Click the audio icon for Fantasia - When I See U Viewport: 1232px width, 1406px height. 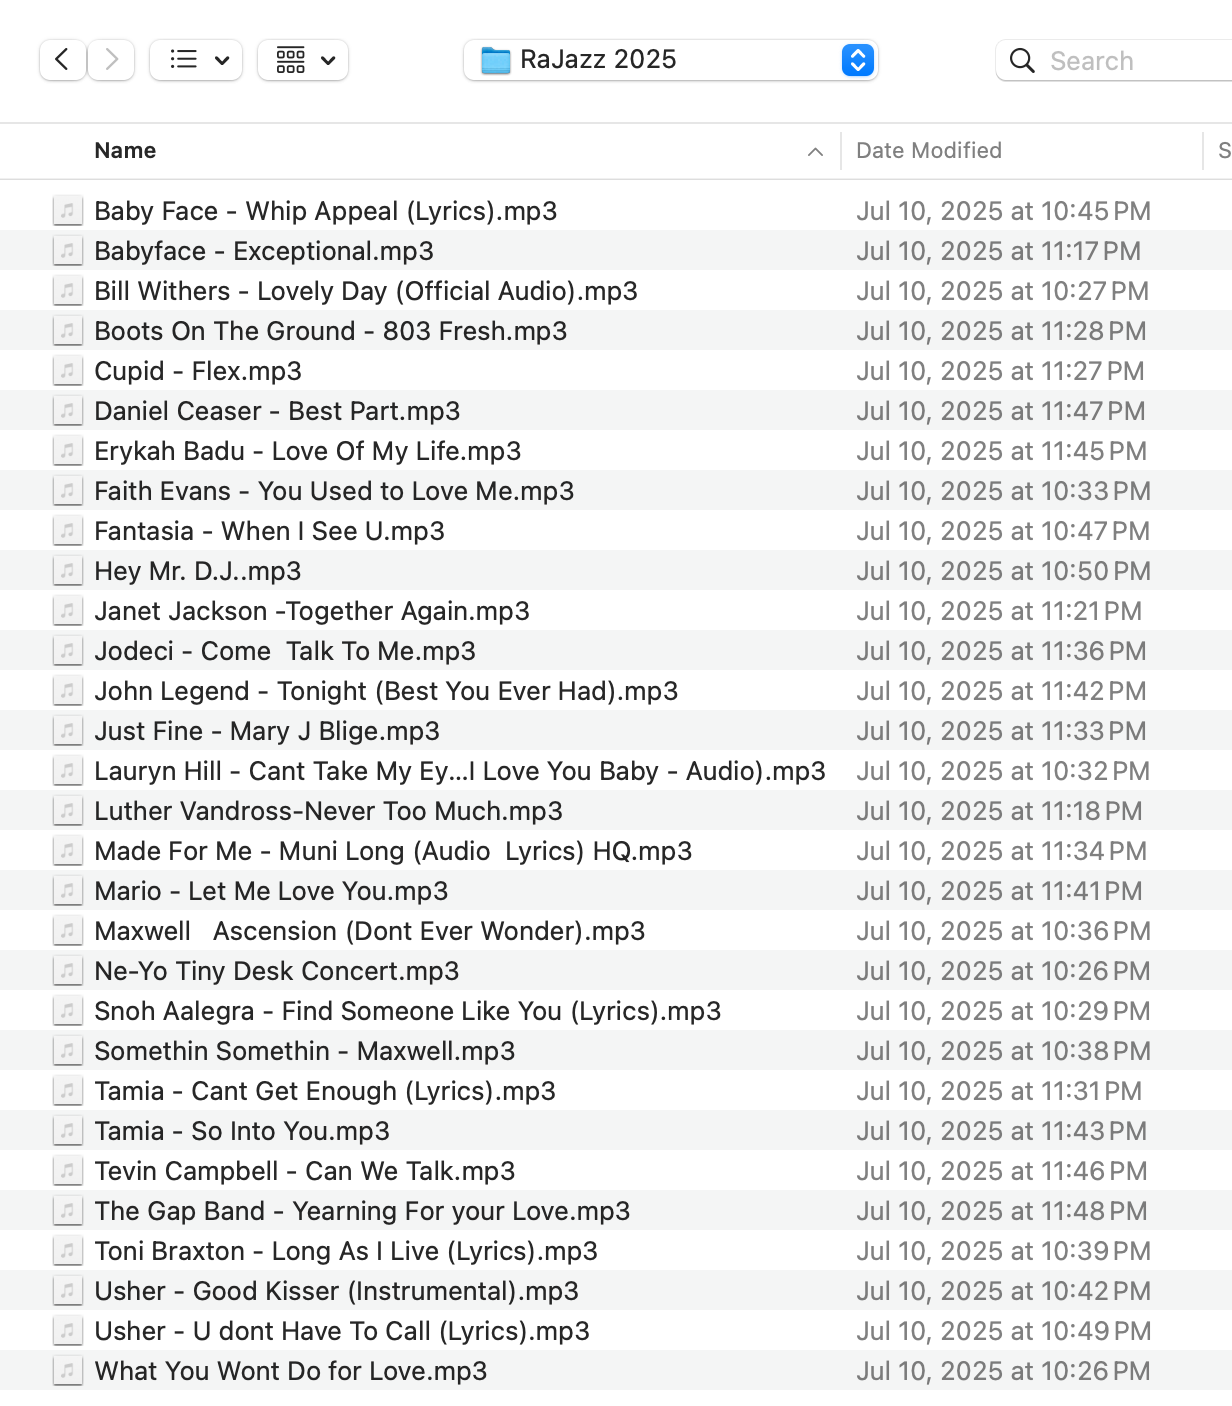point(67,531)
